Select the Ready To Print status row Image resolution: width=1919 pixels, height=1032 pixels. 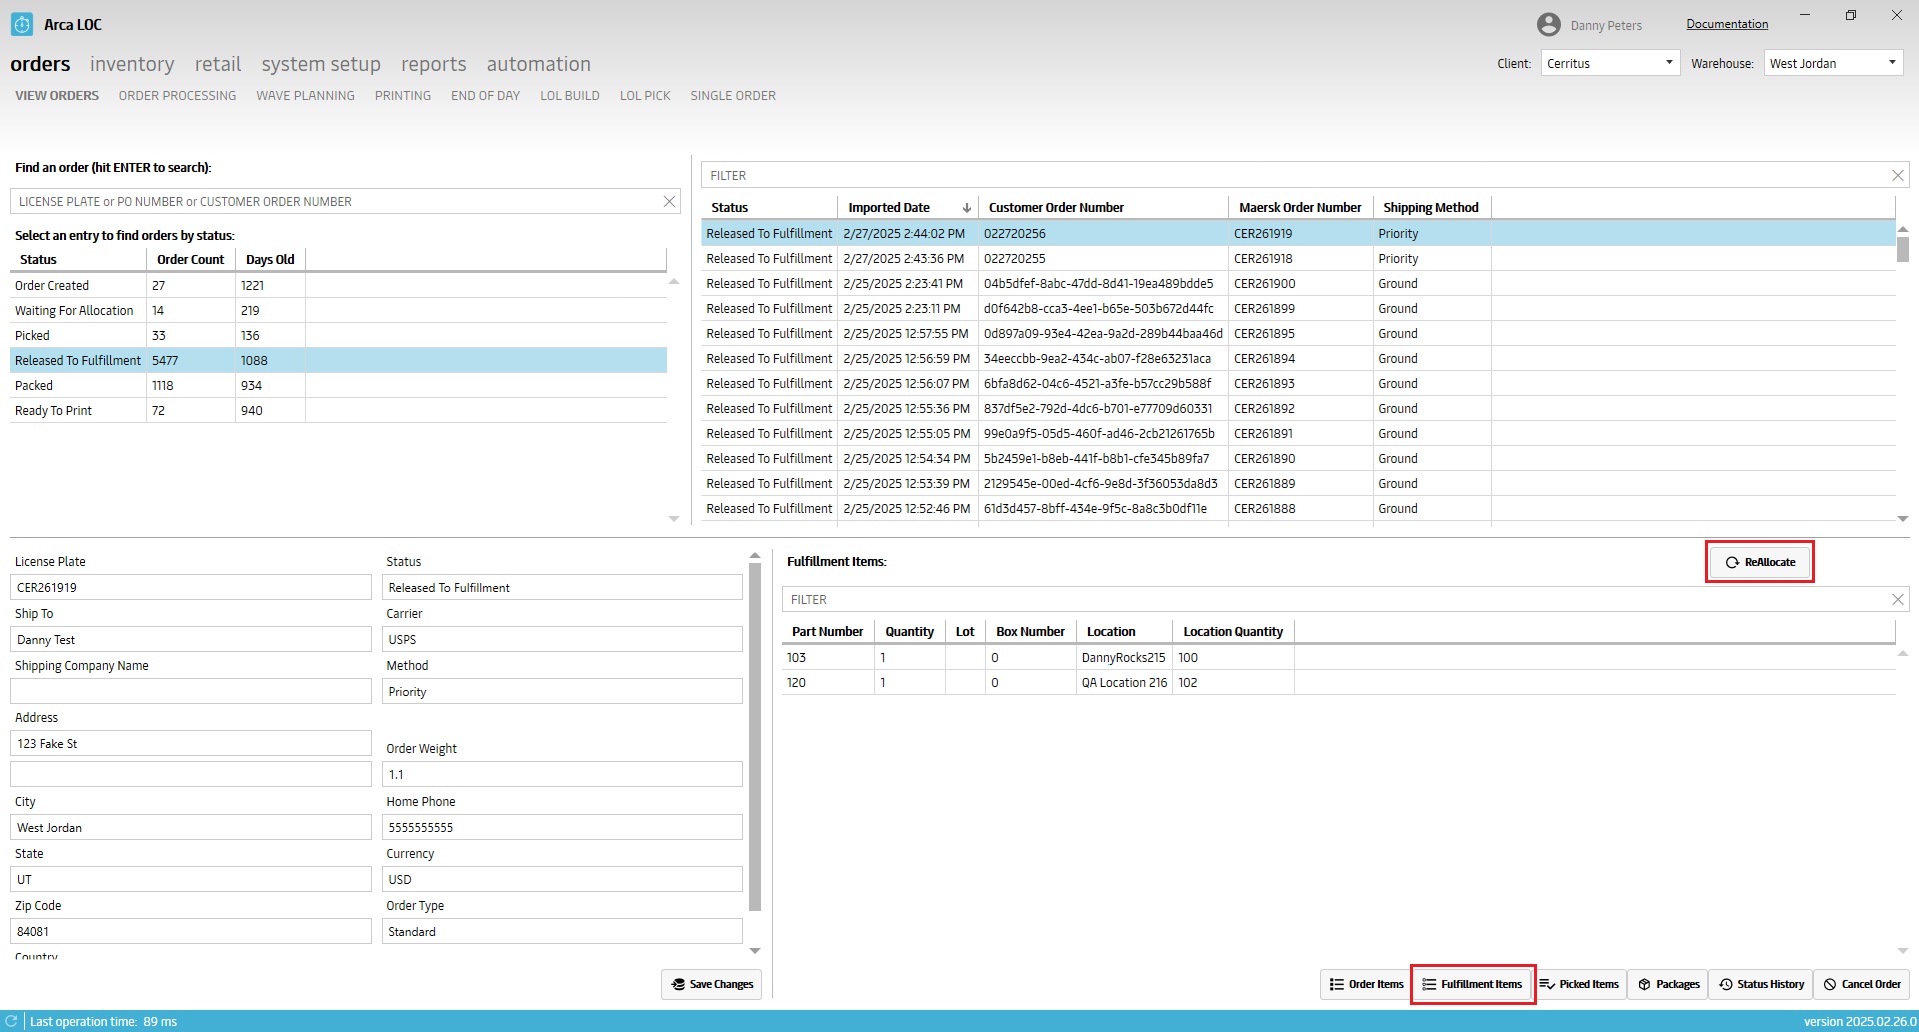pos(338,410)
